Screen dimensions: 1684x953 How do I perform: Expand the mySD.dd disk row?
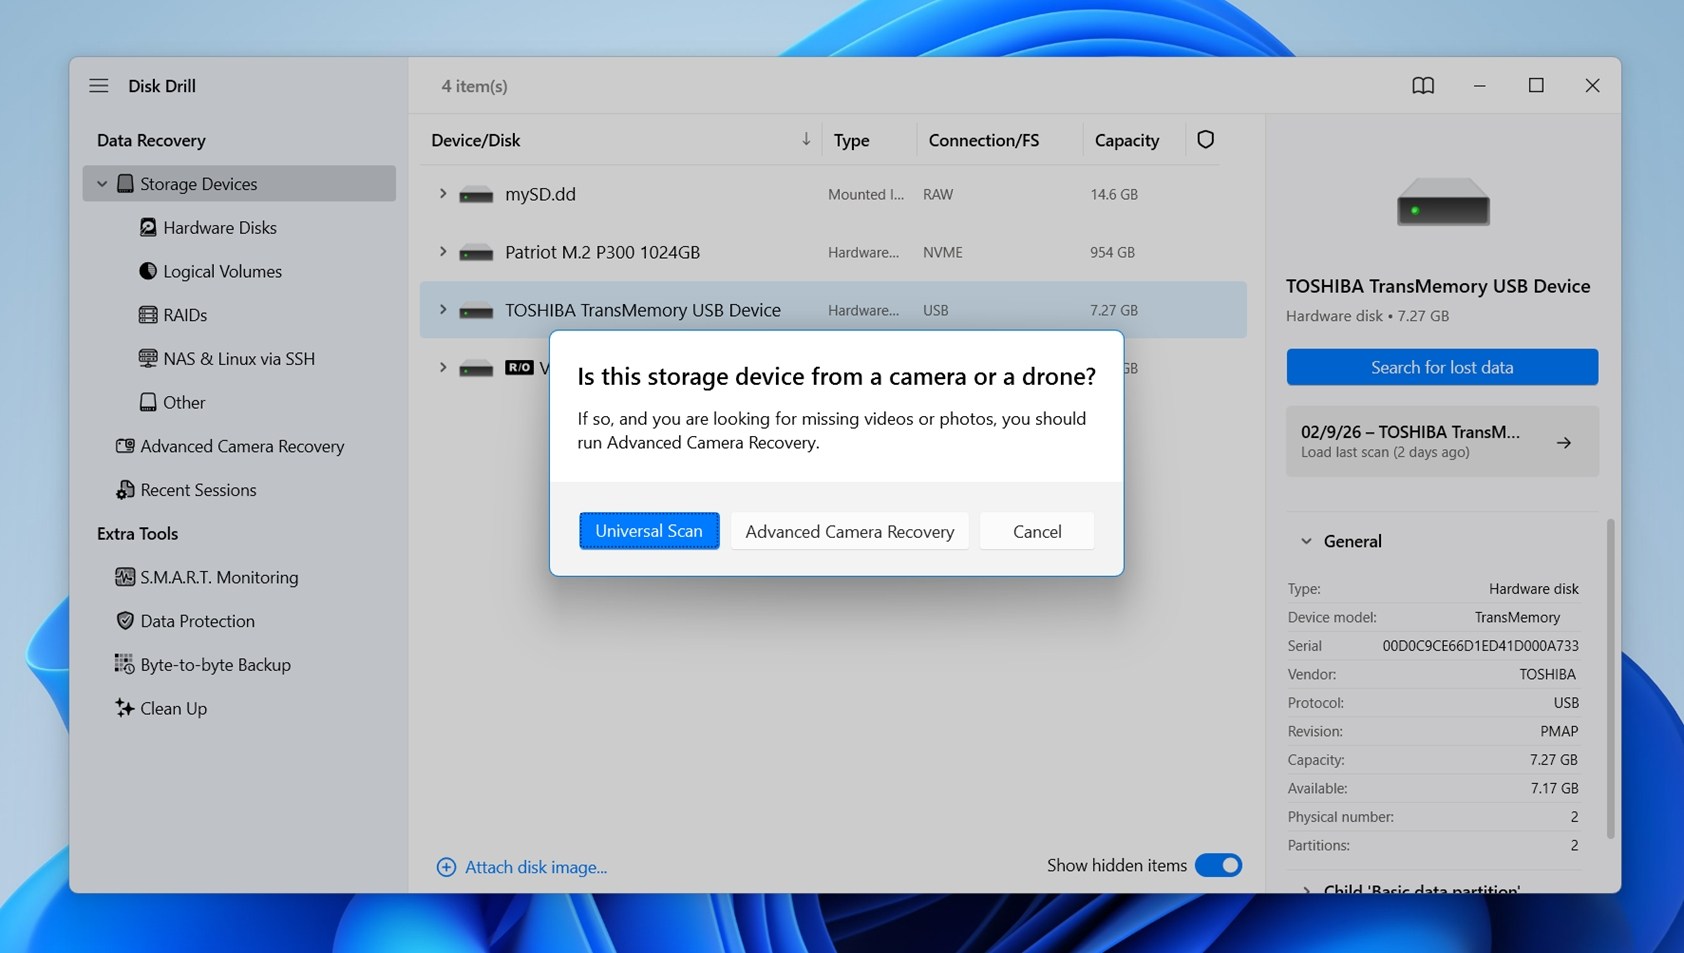point(442,194)
